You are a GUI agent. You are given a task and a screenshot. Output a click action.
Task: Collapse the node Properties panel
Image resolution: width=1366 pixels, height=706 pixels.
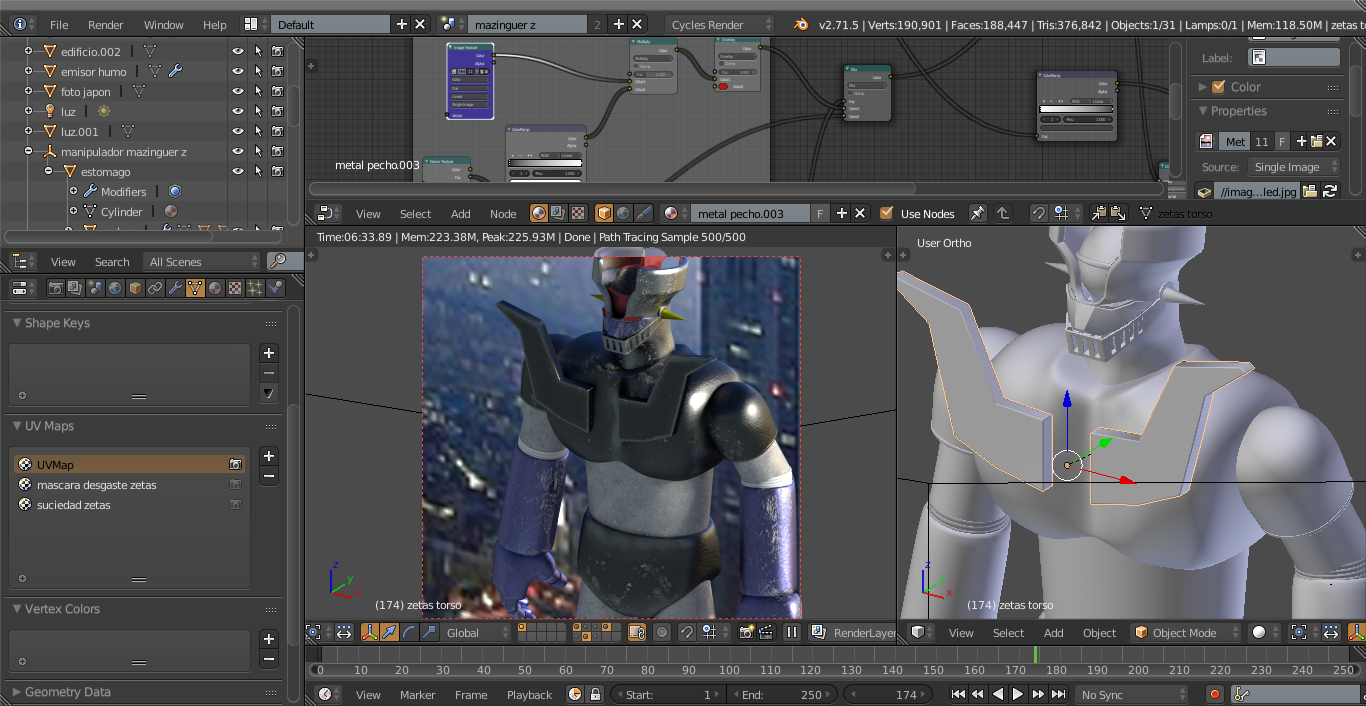pos(1203,111)
